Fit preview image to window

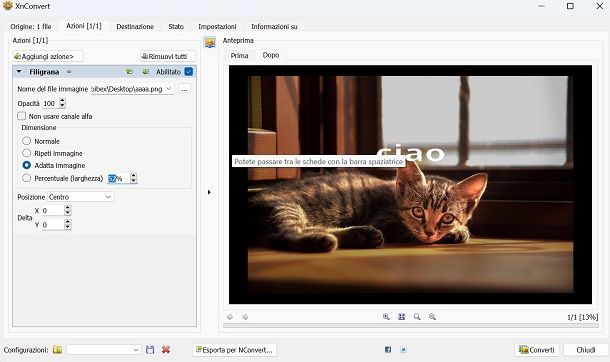[401, 317]
